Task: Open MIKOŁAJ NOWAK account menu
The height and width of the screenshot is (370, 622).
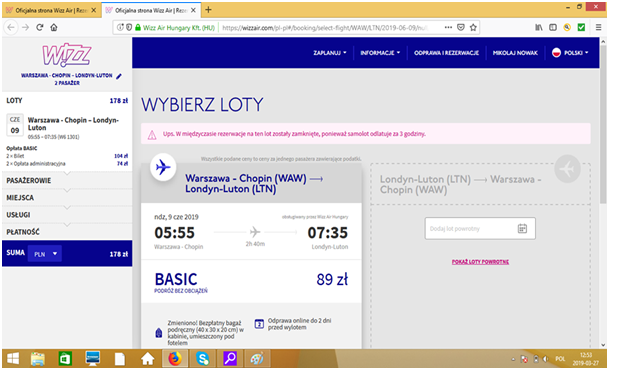Action: coord(515,53)
